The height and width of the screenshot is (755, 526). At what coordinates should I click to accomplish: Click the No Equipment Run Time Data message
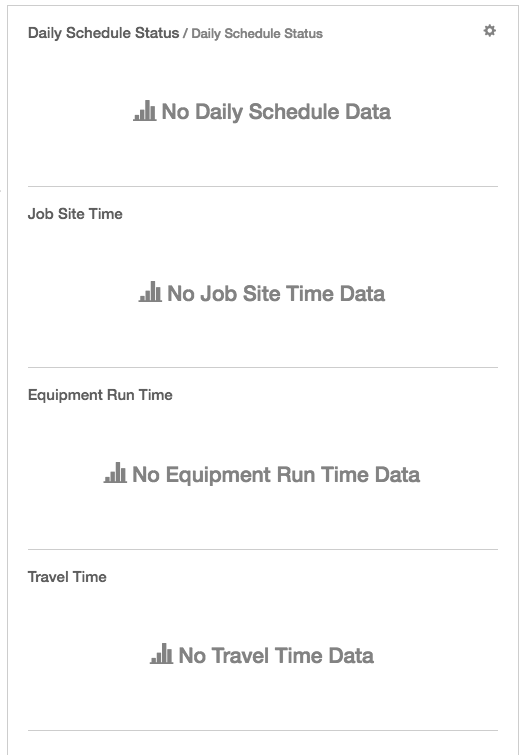276,475
